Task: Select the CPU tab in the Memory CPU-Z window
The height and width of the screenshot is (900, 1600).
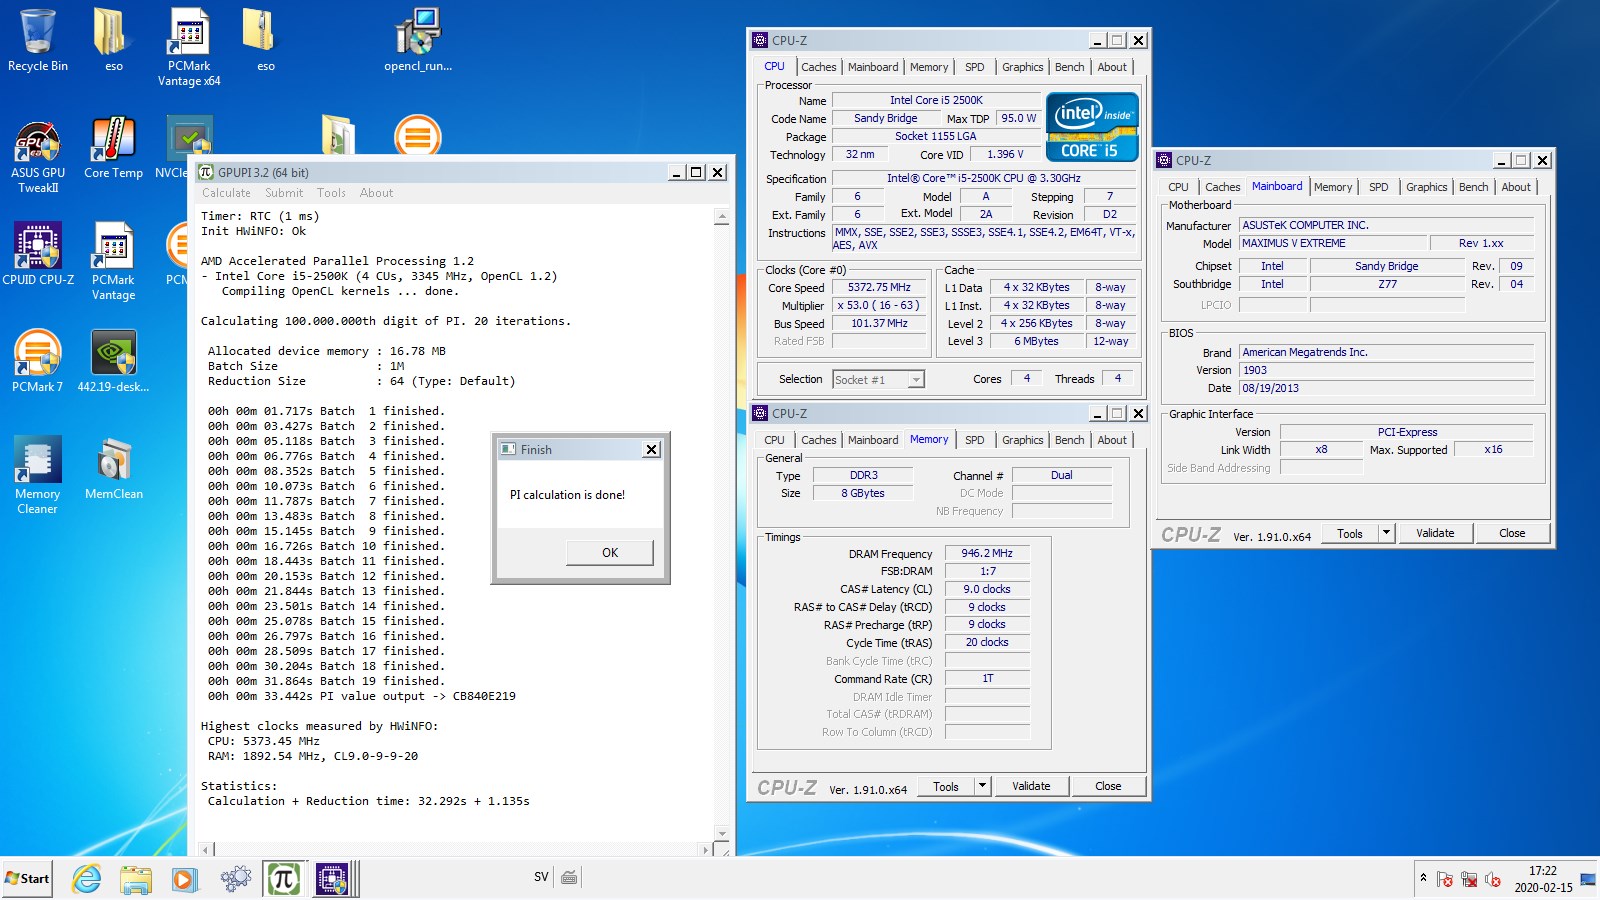Action: click(x=774, y=440)
